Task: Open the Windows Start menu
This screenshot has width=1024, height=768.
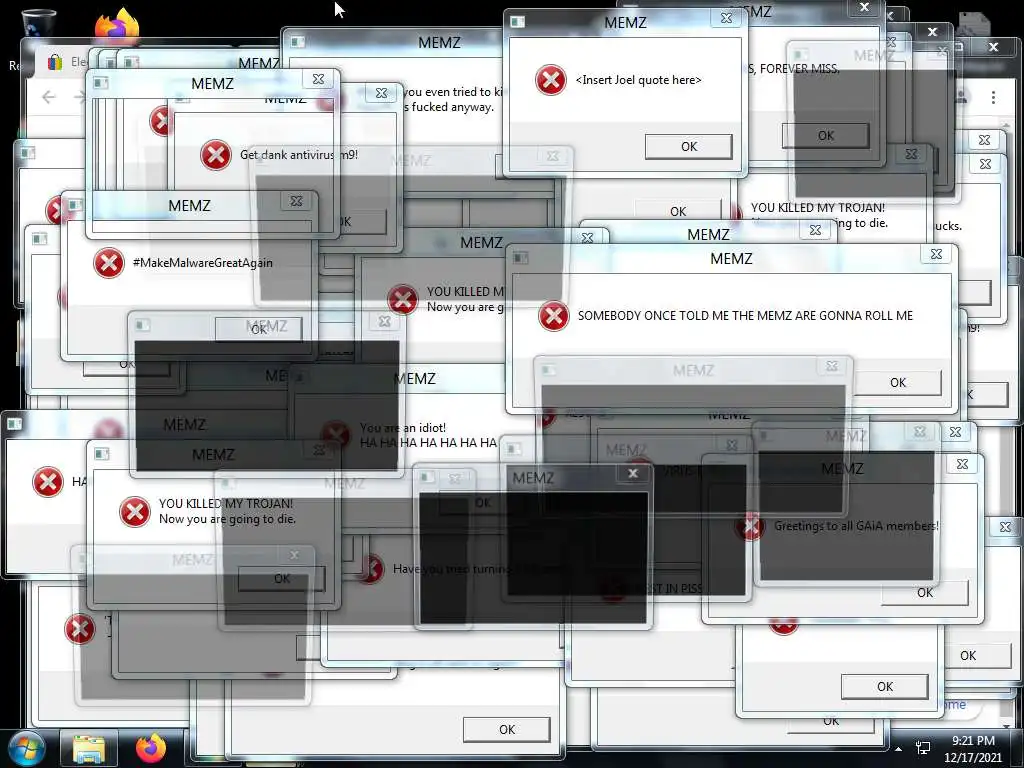Action: (x=26, y=748)
